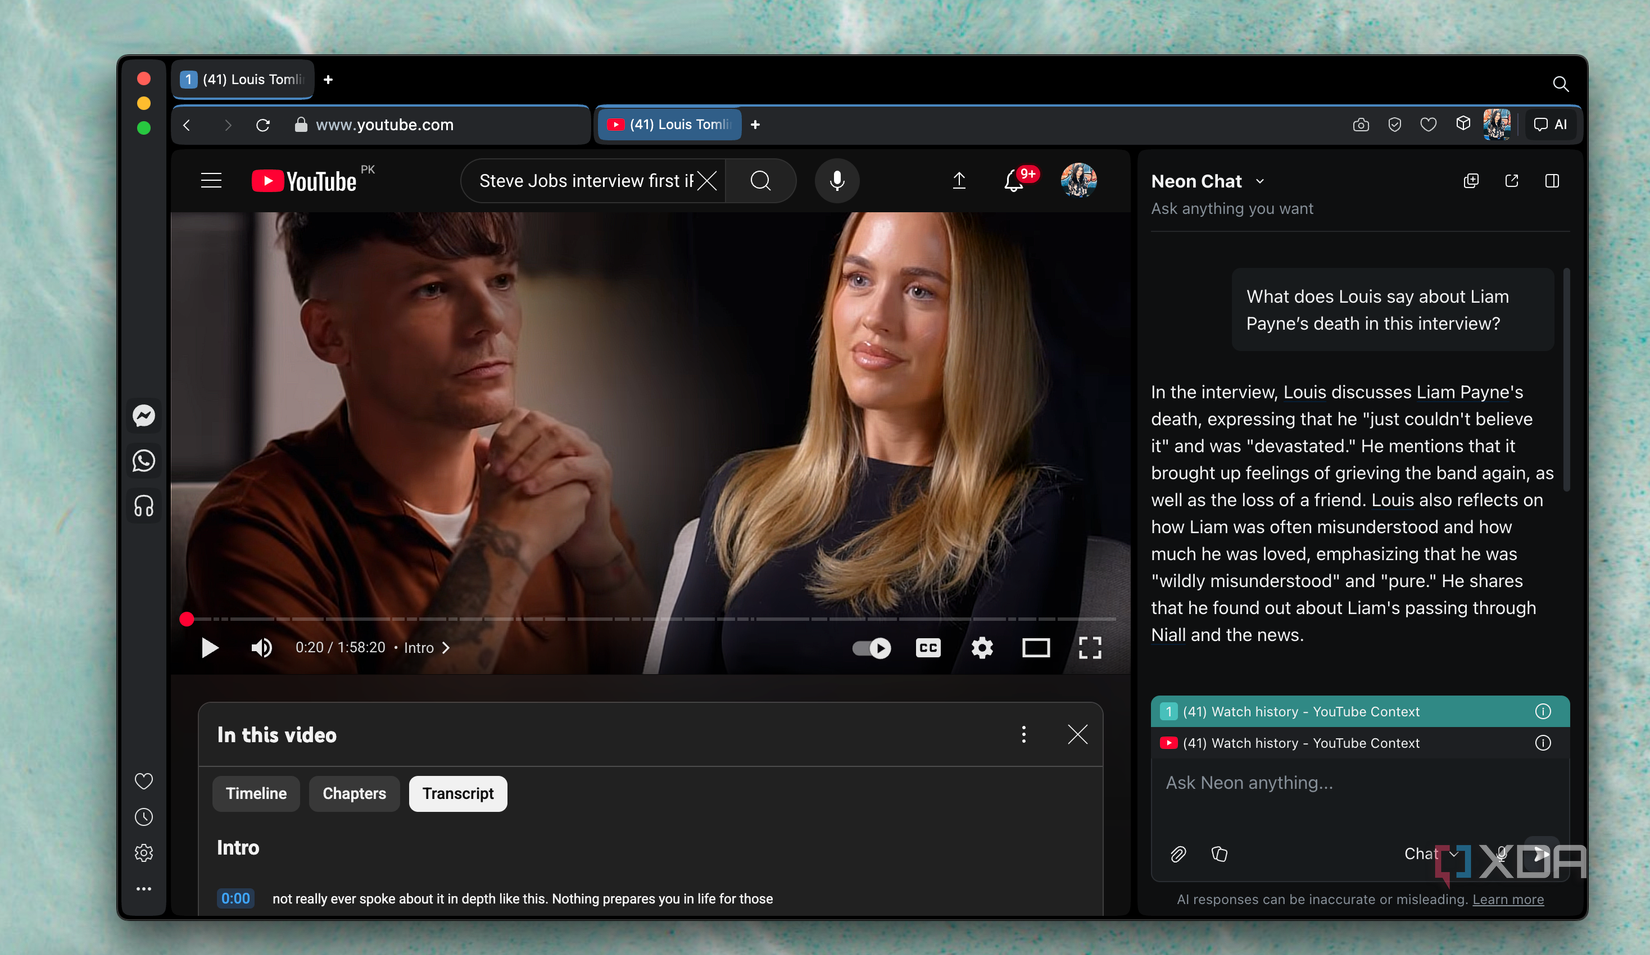The image size is (1650, 955).
Task: Open the Learn more link
Action: coord(1508,899)
